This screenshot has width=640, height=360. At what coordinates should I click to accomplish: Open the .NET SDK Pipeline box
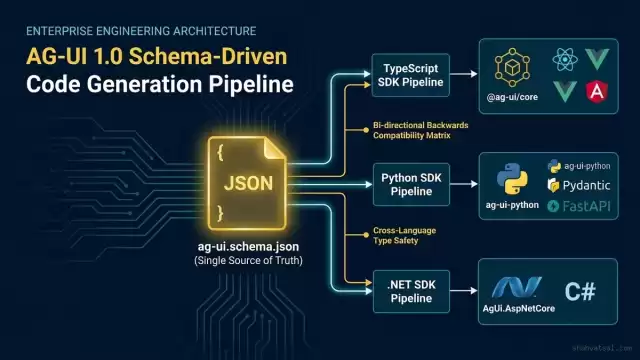point(411,291)
